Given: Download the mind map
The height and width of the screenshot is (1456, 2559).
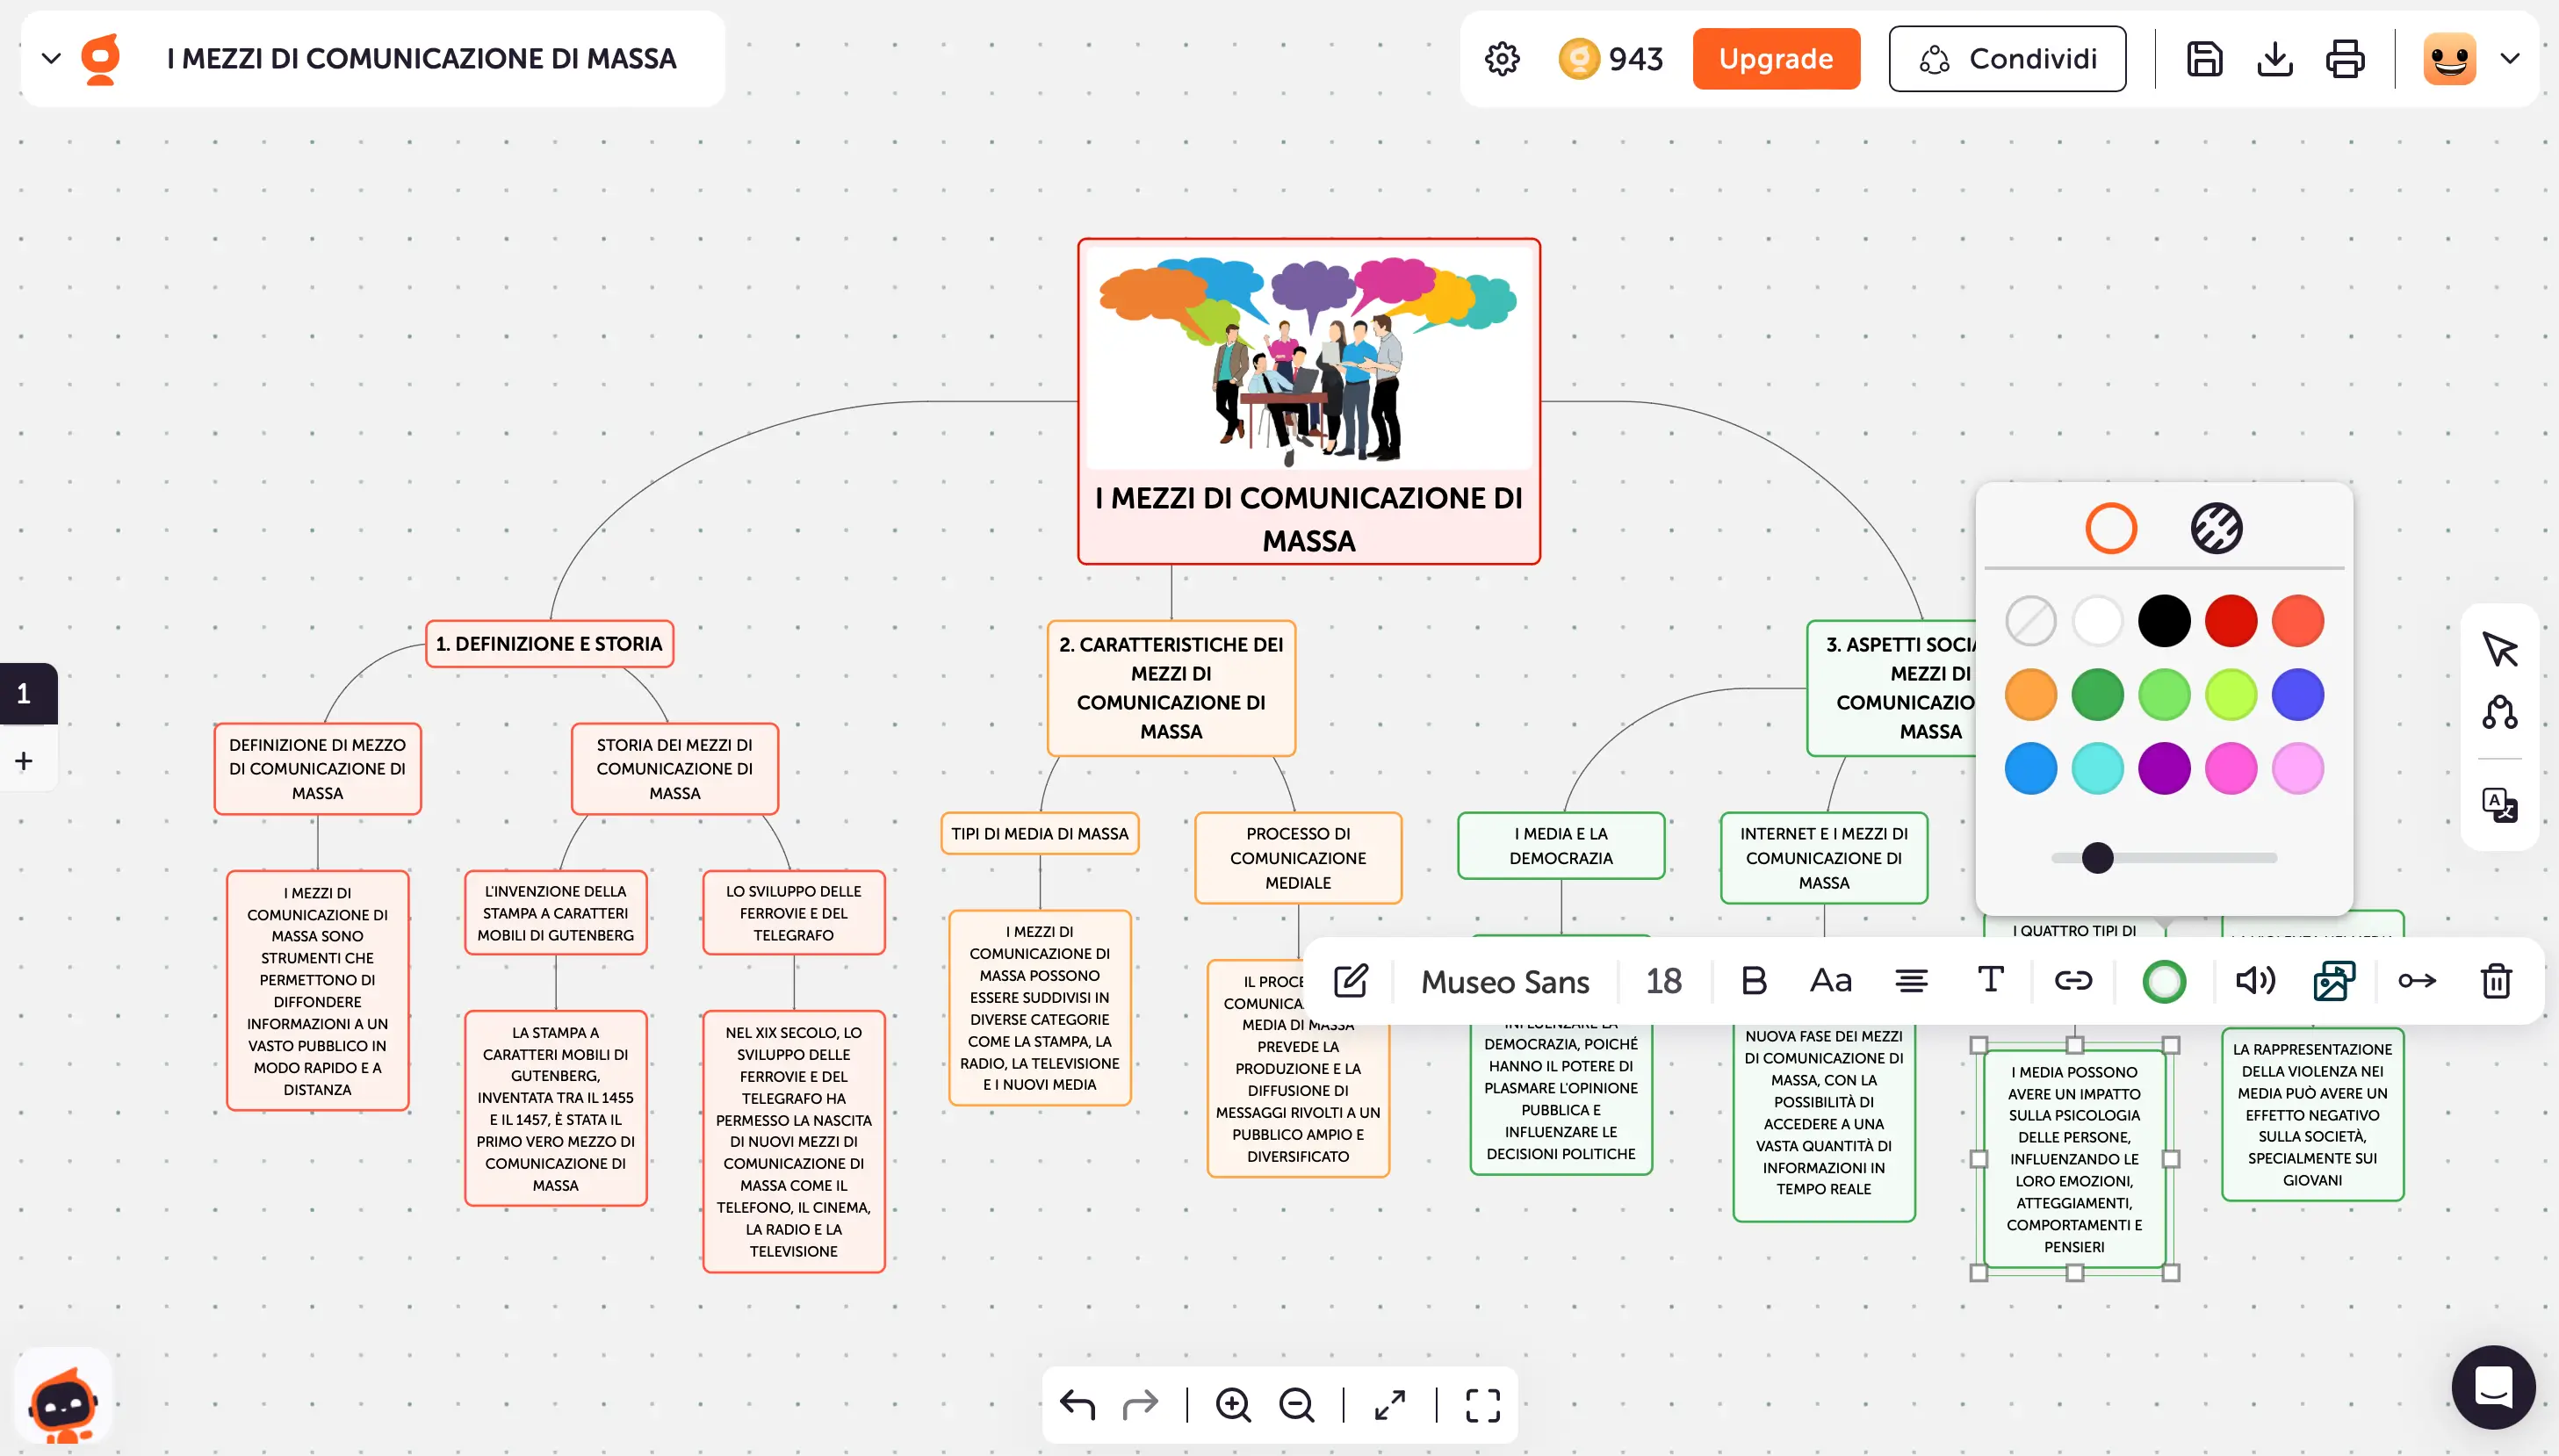Looking at the screenshot, I should pos(2274,59).
